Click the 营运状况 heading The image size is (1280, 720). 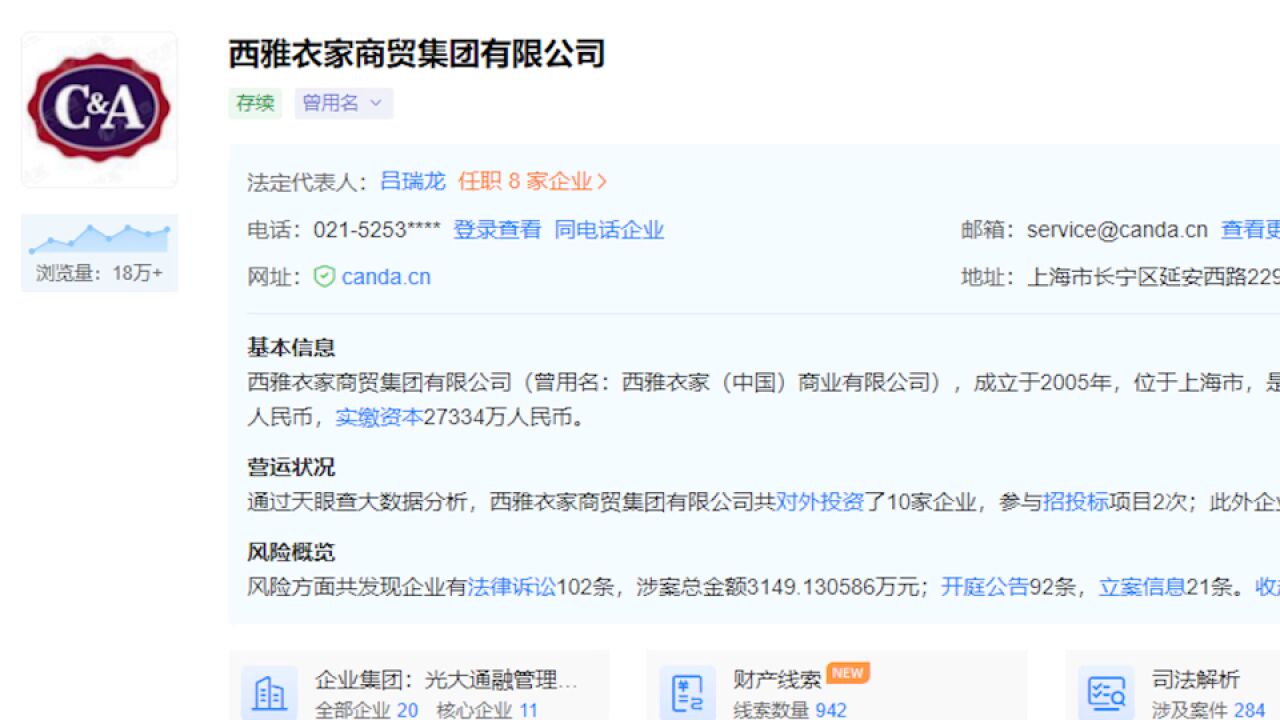coord(291,467)
